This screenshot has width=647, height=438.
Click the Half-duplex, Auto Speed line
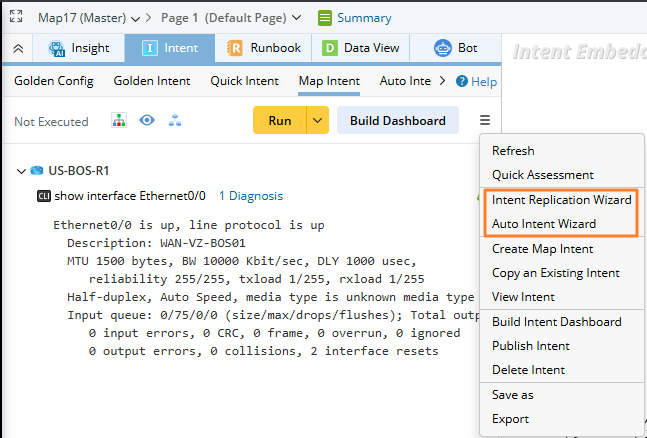[x=271, y=297]
